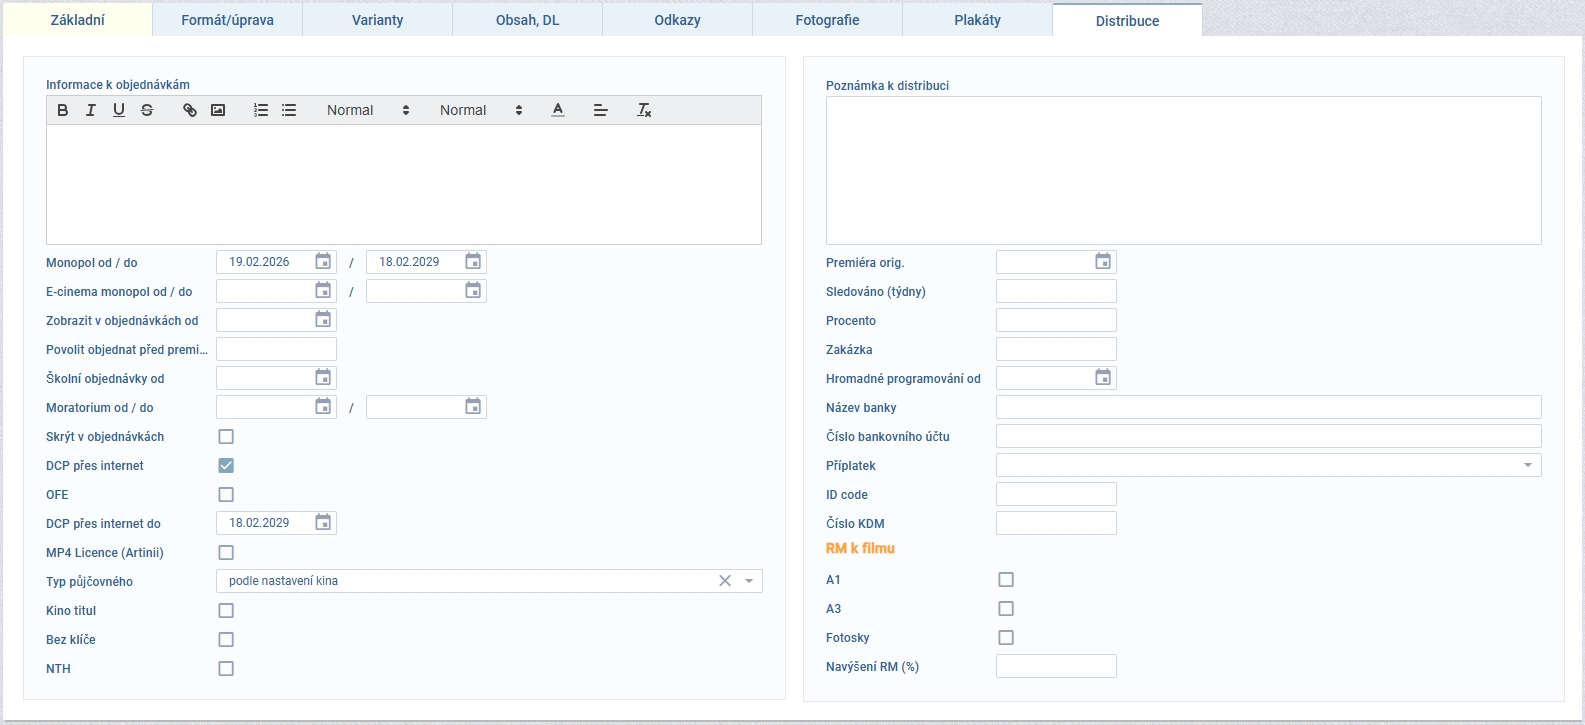Open calendar for Zobrazit v objednávkách od
Viewport: 1585px width, 725px height.
pos(323,320)
